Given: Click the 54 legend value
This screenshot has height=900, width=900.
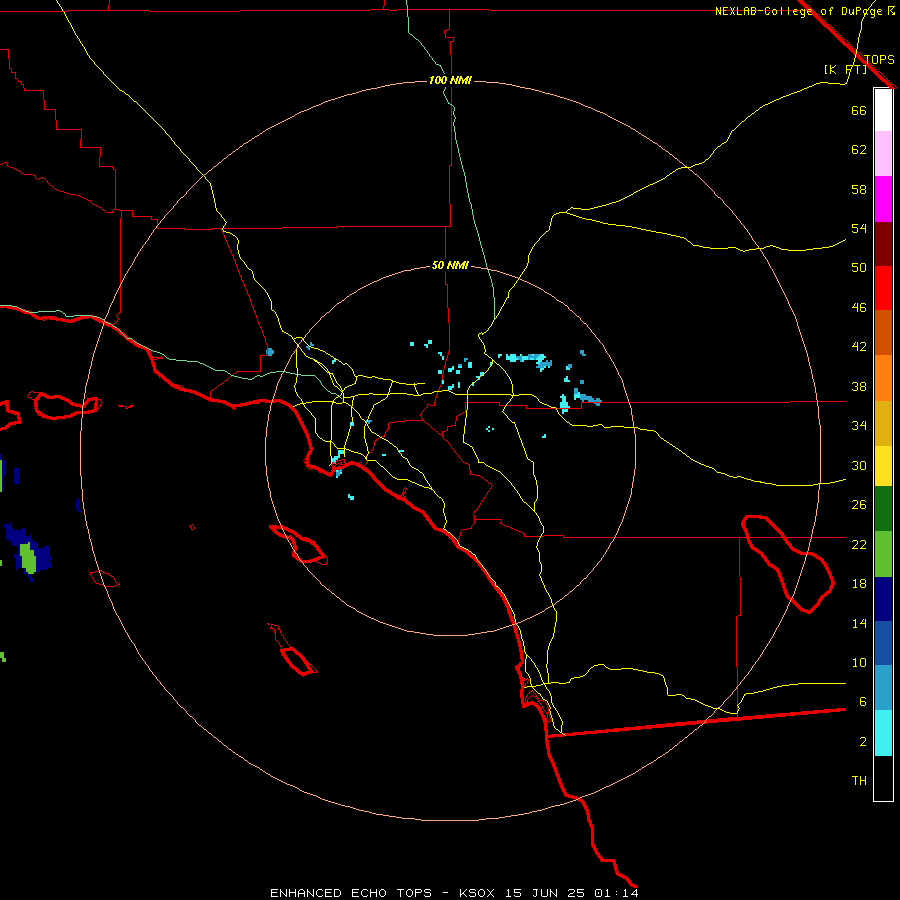Looking at the screenshot, I should coord(859,228).
